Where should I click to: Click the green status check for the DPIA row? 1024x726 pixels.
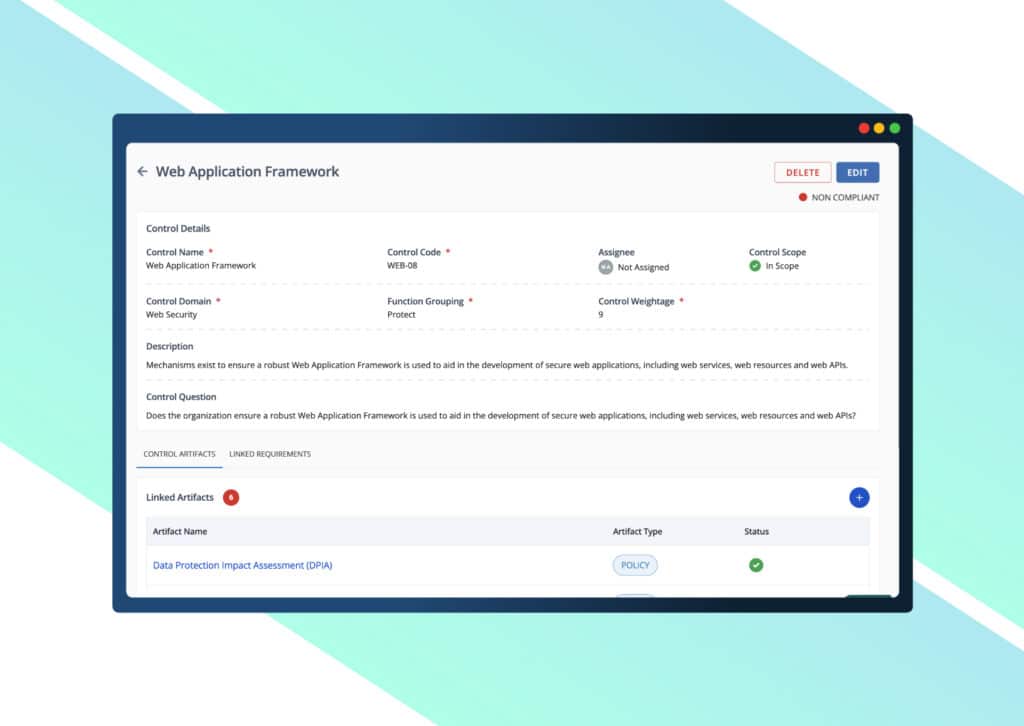(756, 565)
